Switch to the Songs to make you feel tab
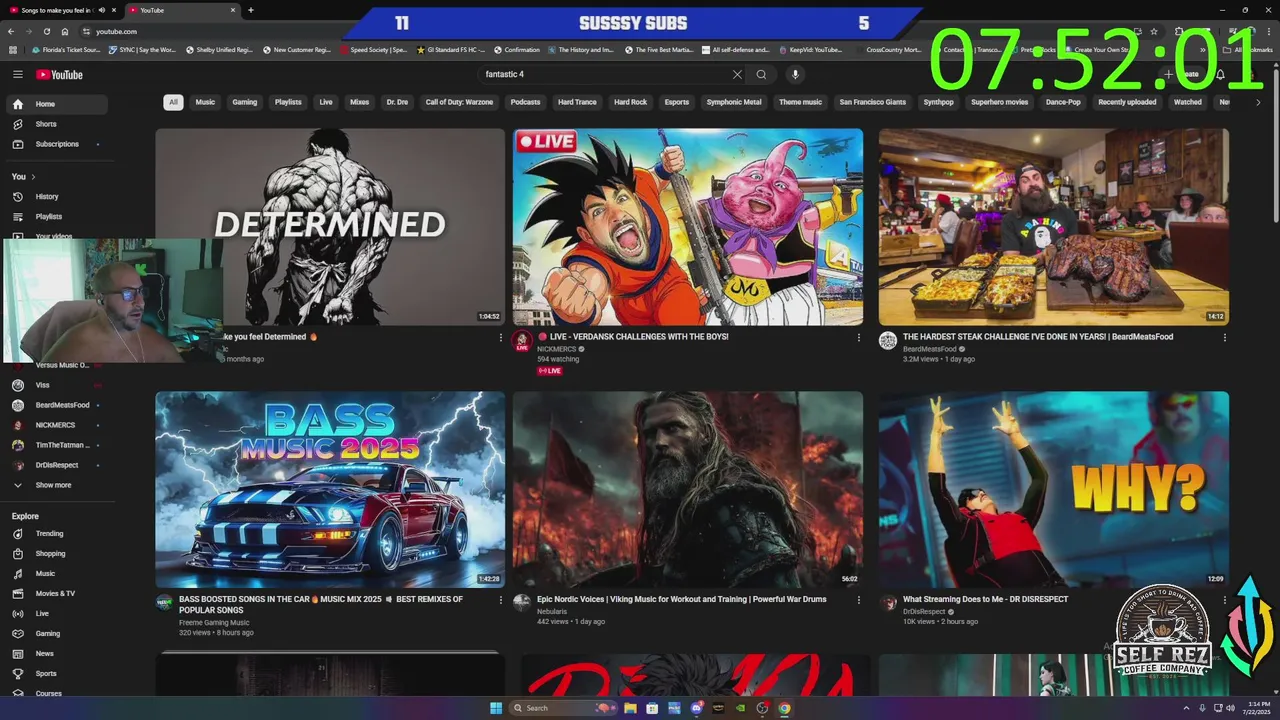The height and width of the screenshot is (720, 1280). (56, 10)
